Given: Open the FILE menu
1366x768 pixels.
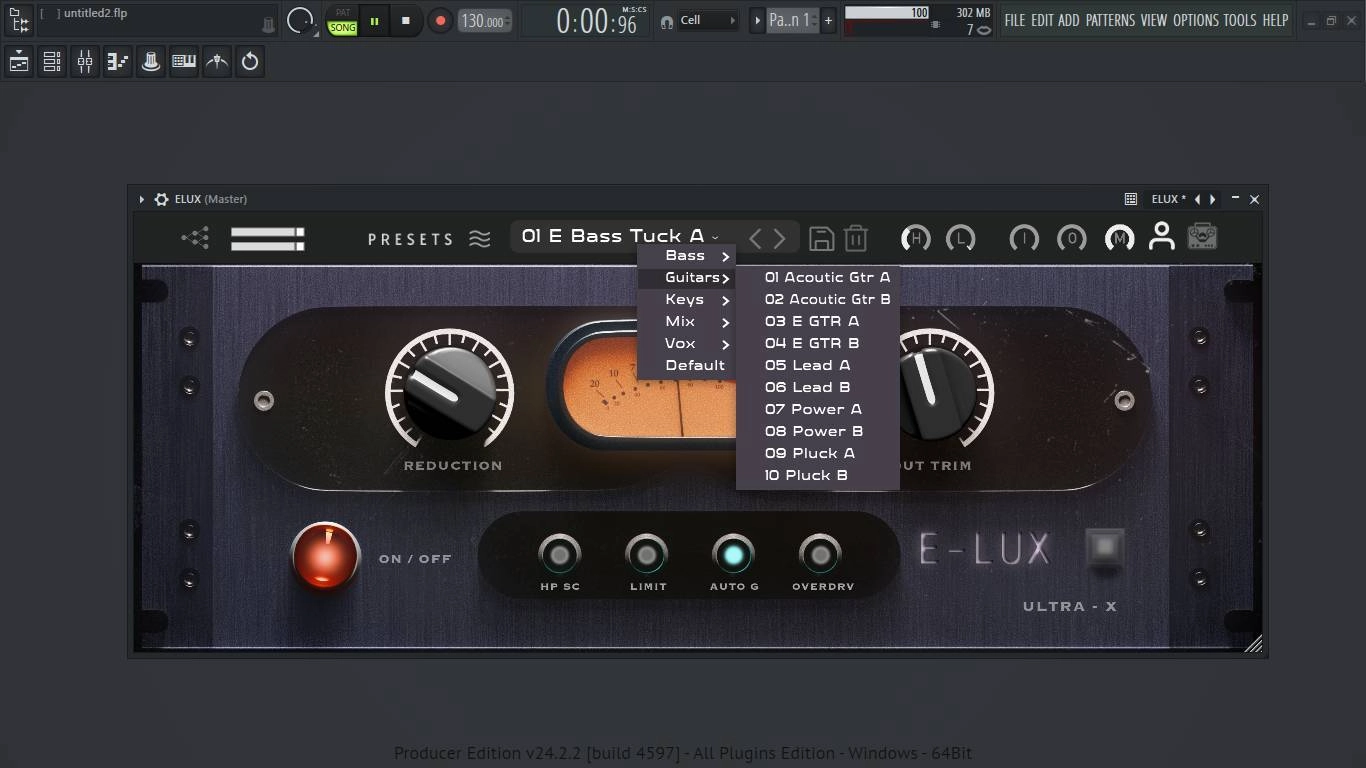Looking at the screenshot, I should (x=1015, y=20).
